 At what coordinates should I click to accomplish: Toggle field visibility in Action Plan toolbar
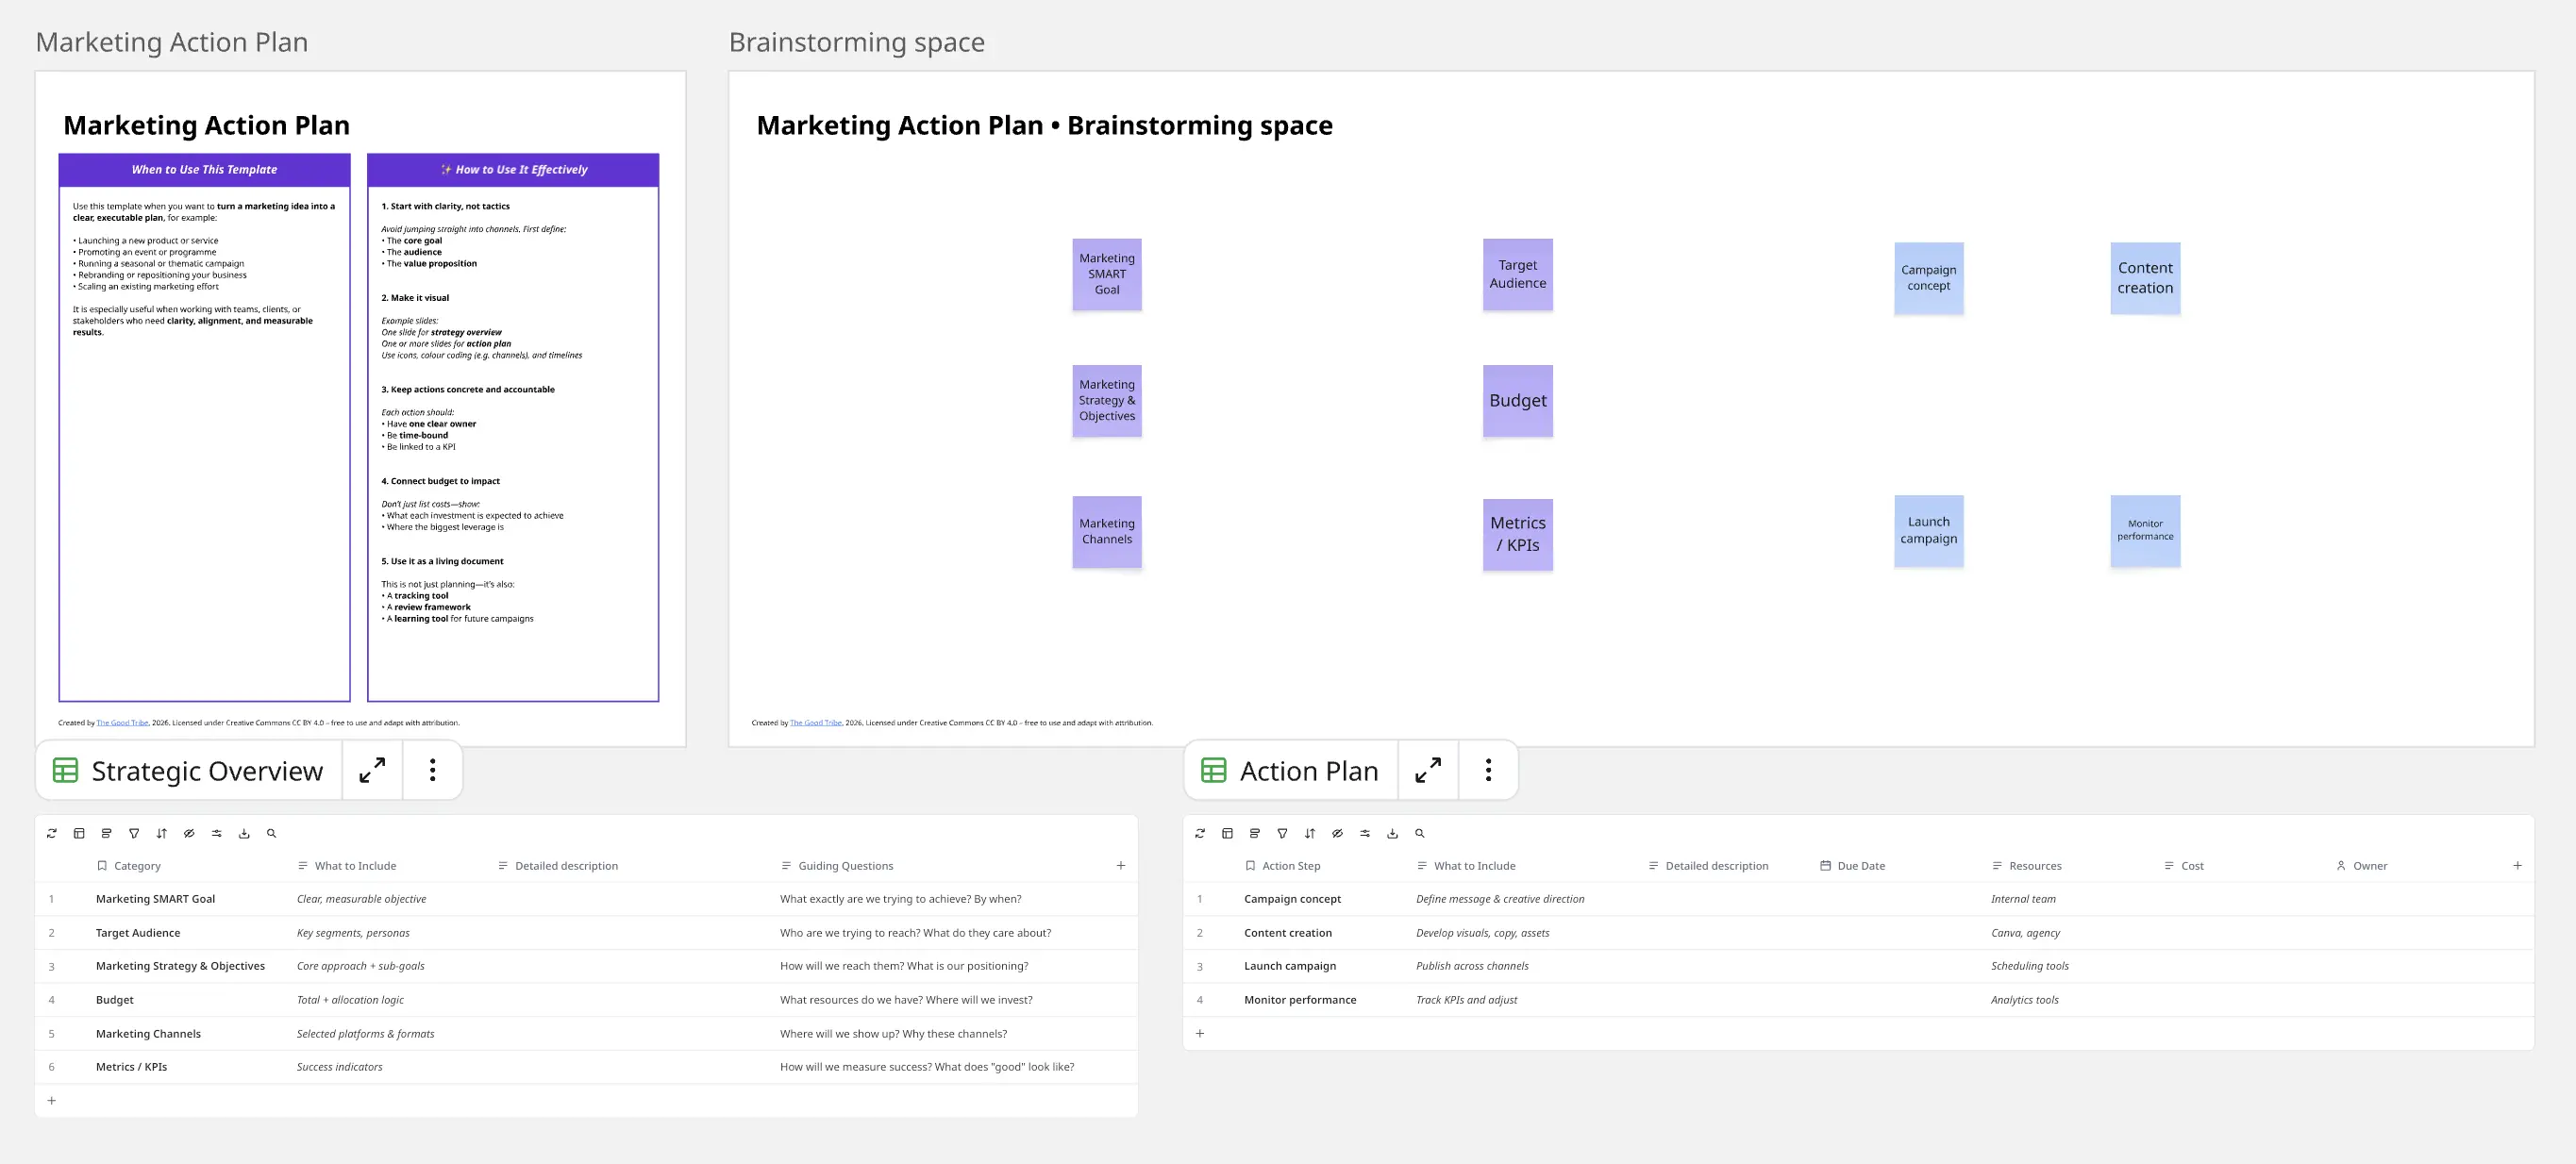[1337, 833]
